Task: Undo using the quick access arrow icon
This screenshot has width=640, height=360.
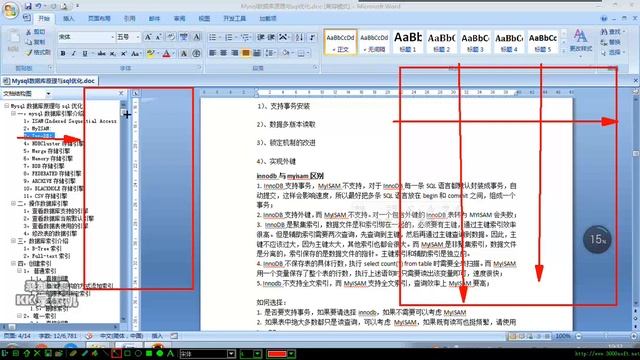Action: (x=39, y=6)
